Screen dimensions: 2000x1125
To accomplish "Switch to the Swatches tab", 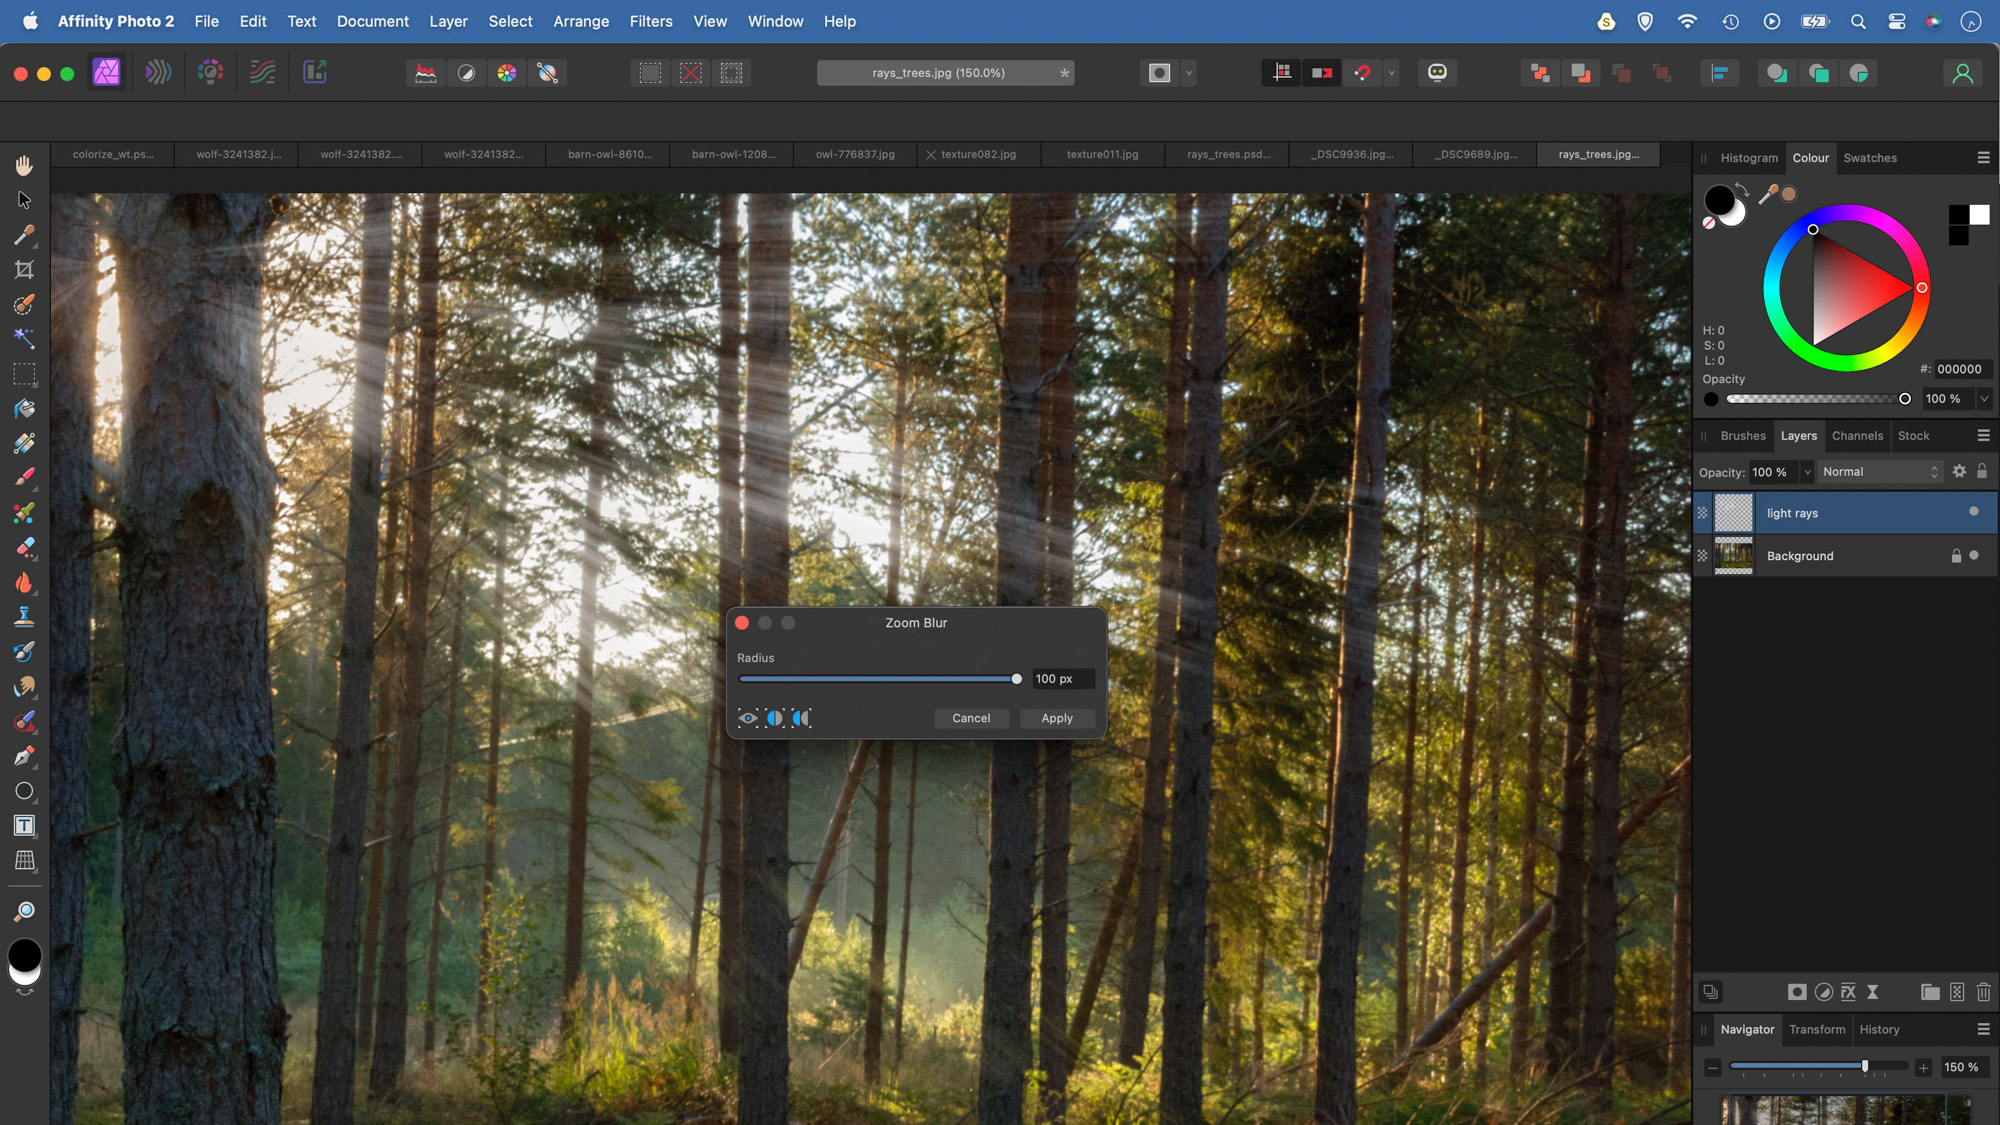I will click(1870, 158).
